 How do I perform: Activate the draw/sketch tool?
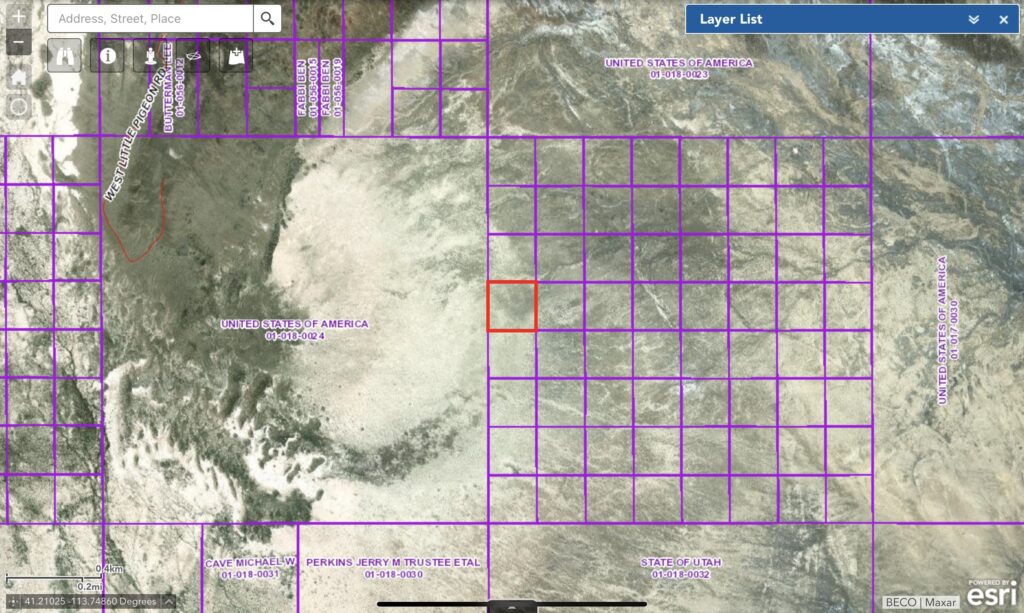pyautogui.click(x=192, y=56)
